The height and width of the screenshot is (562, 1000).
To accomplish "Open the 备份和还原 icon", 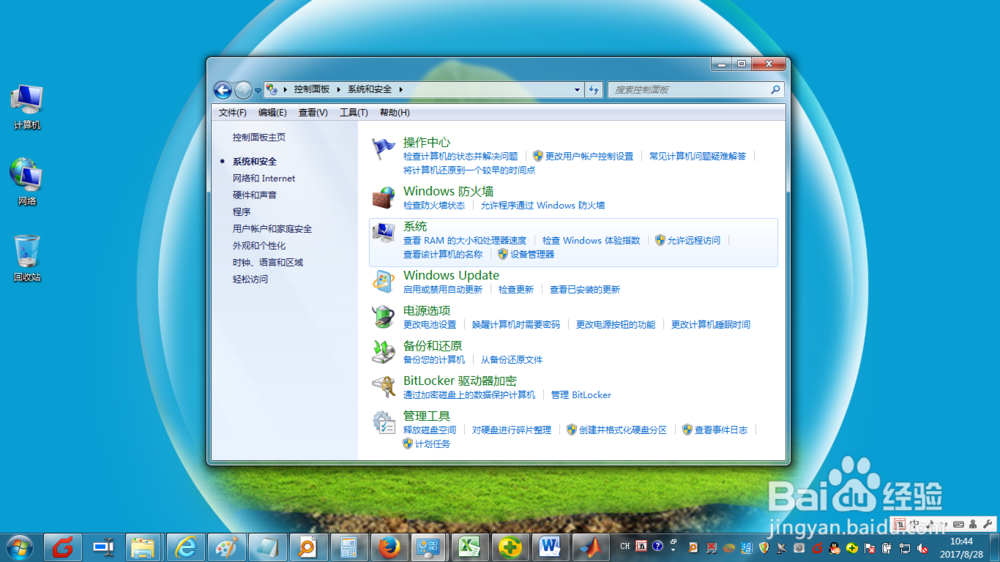I will (383, 351).
